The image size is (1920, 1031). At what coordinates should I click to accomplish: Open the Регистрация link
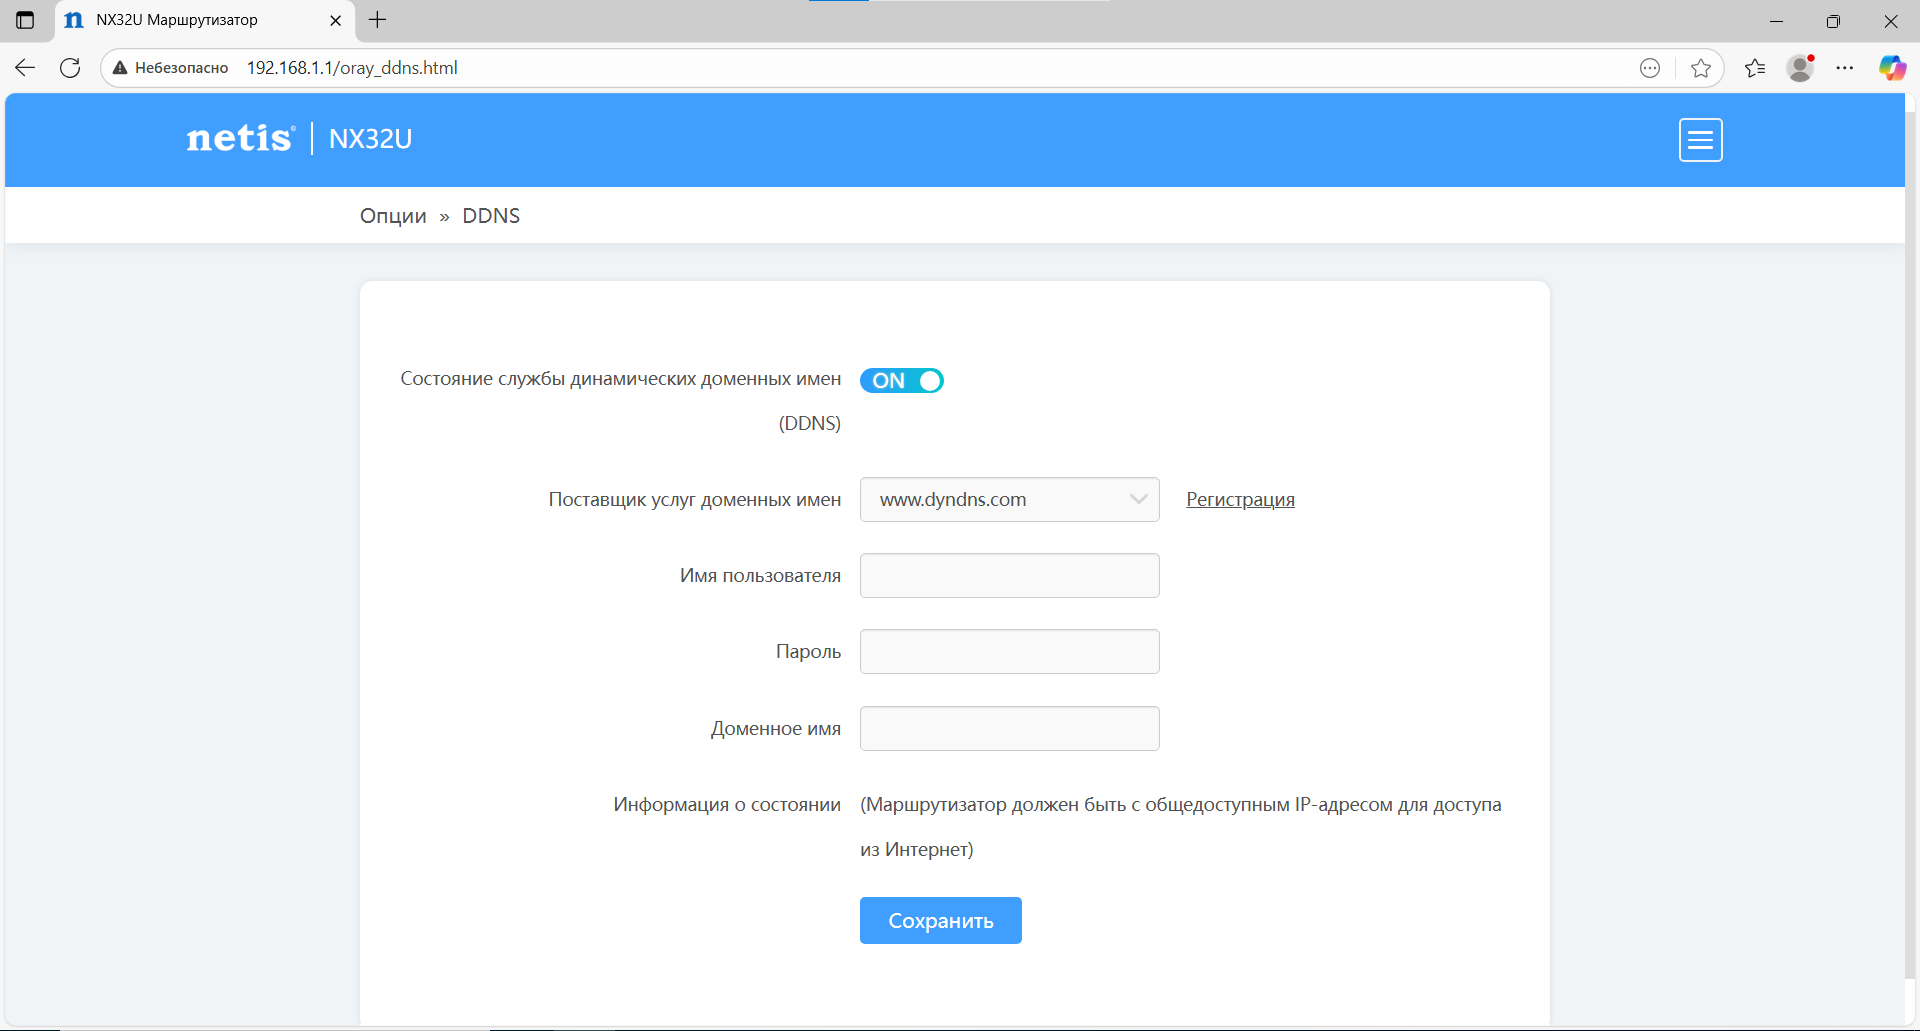pyautogui.click(x=1240, y=500)
